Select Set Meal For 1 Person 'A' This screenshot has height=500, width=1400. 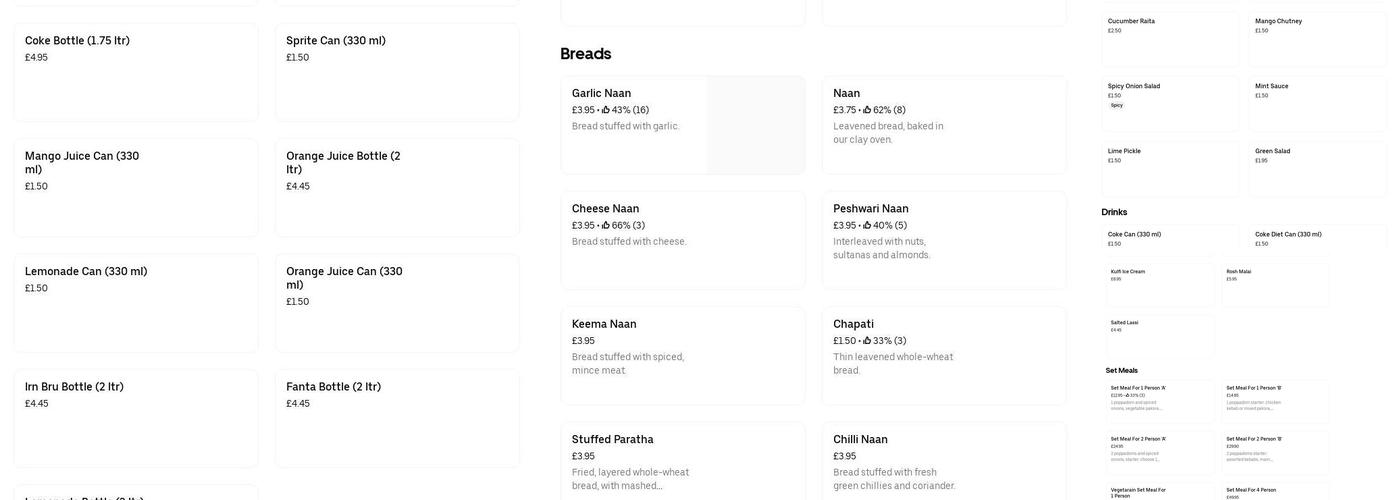coord(1162,400)
